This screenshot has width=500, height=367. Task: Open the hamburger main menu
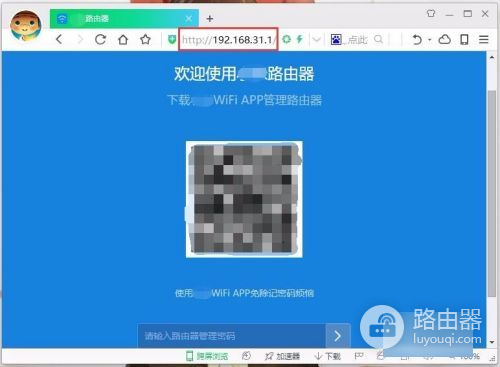(x=484, y=39)
